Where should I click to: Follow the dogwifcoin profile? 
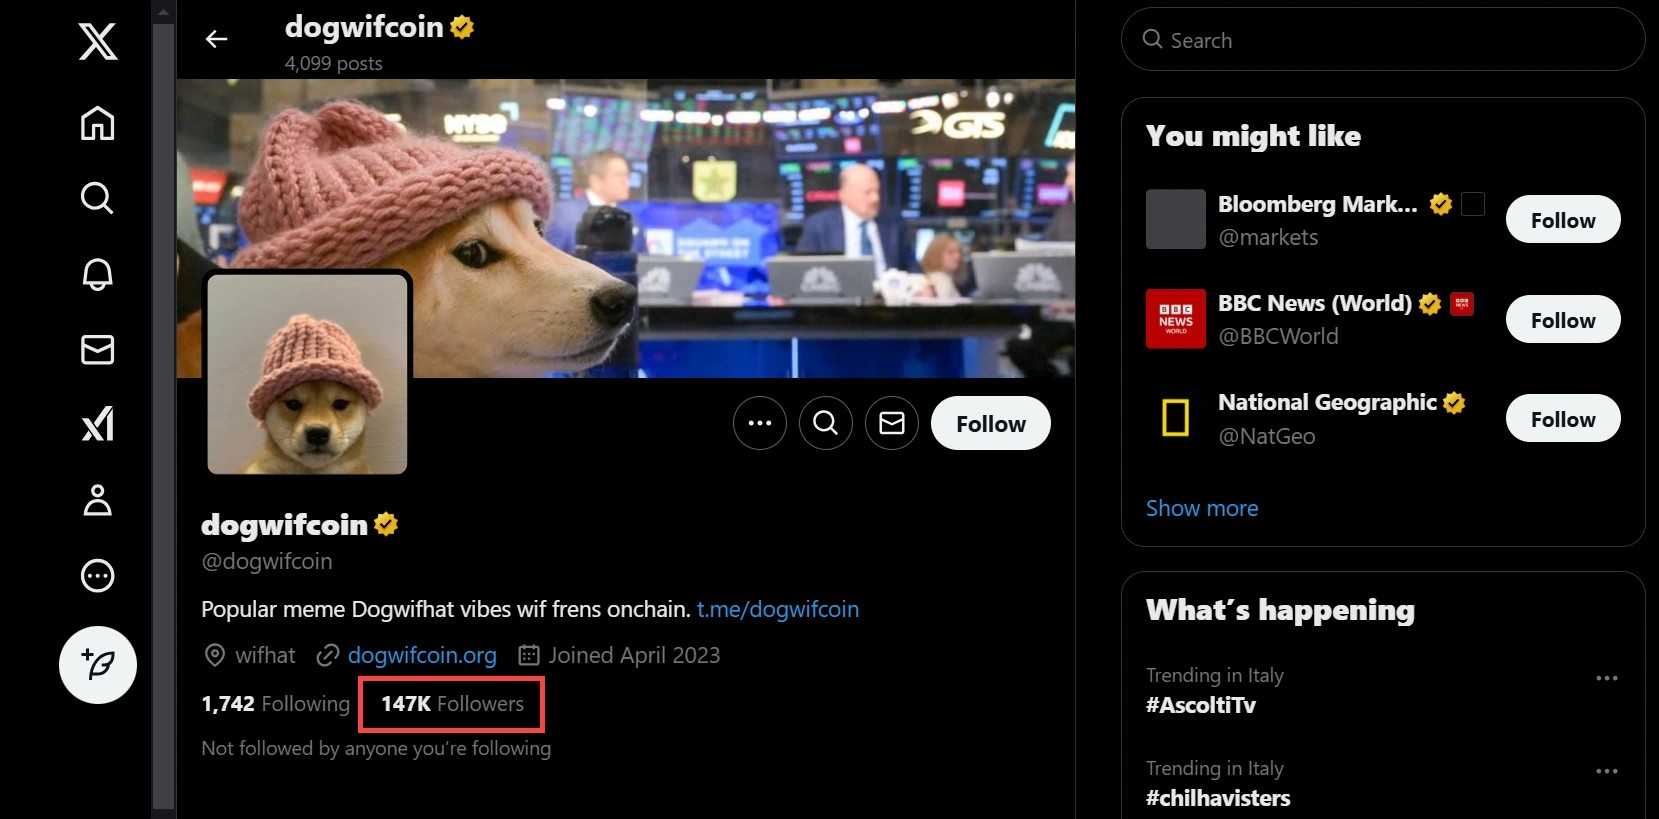(991, 423)
